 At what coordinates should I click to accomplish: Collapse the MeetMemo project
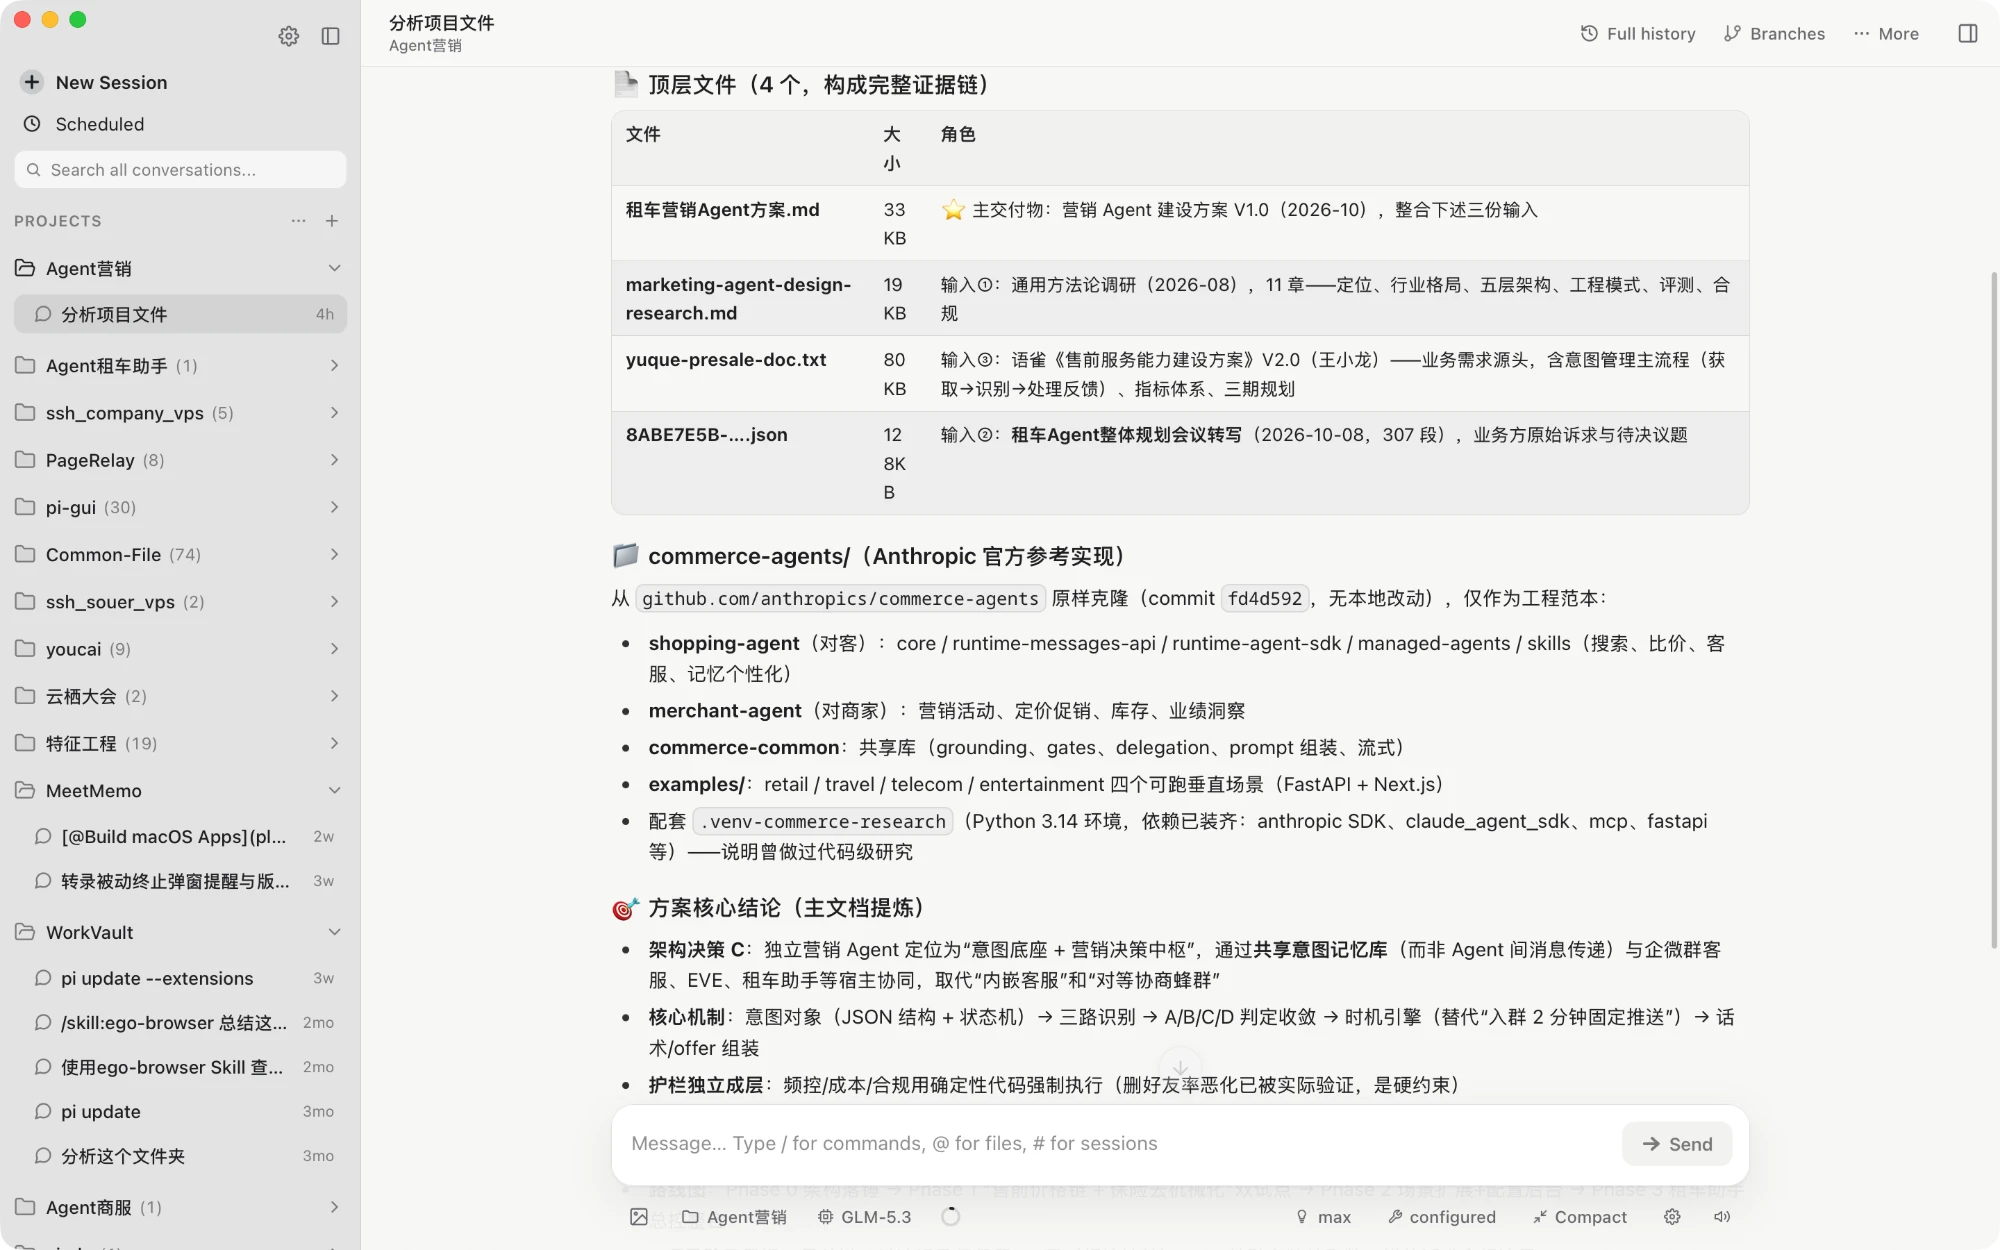click(x=334, y=790)
